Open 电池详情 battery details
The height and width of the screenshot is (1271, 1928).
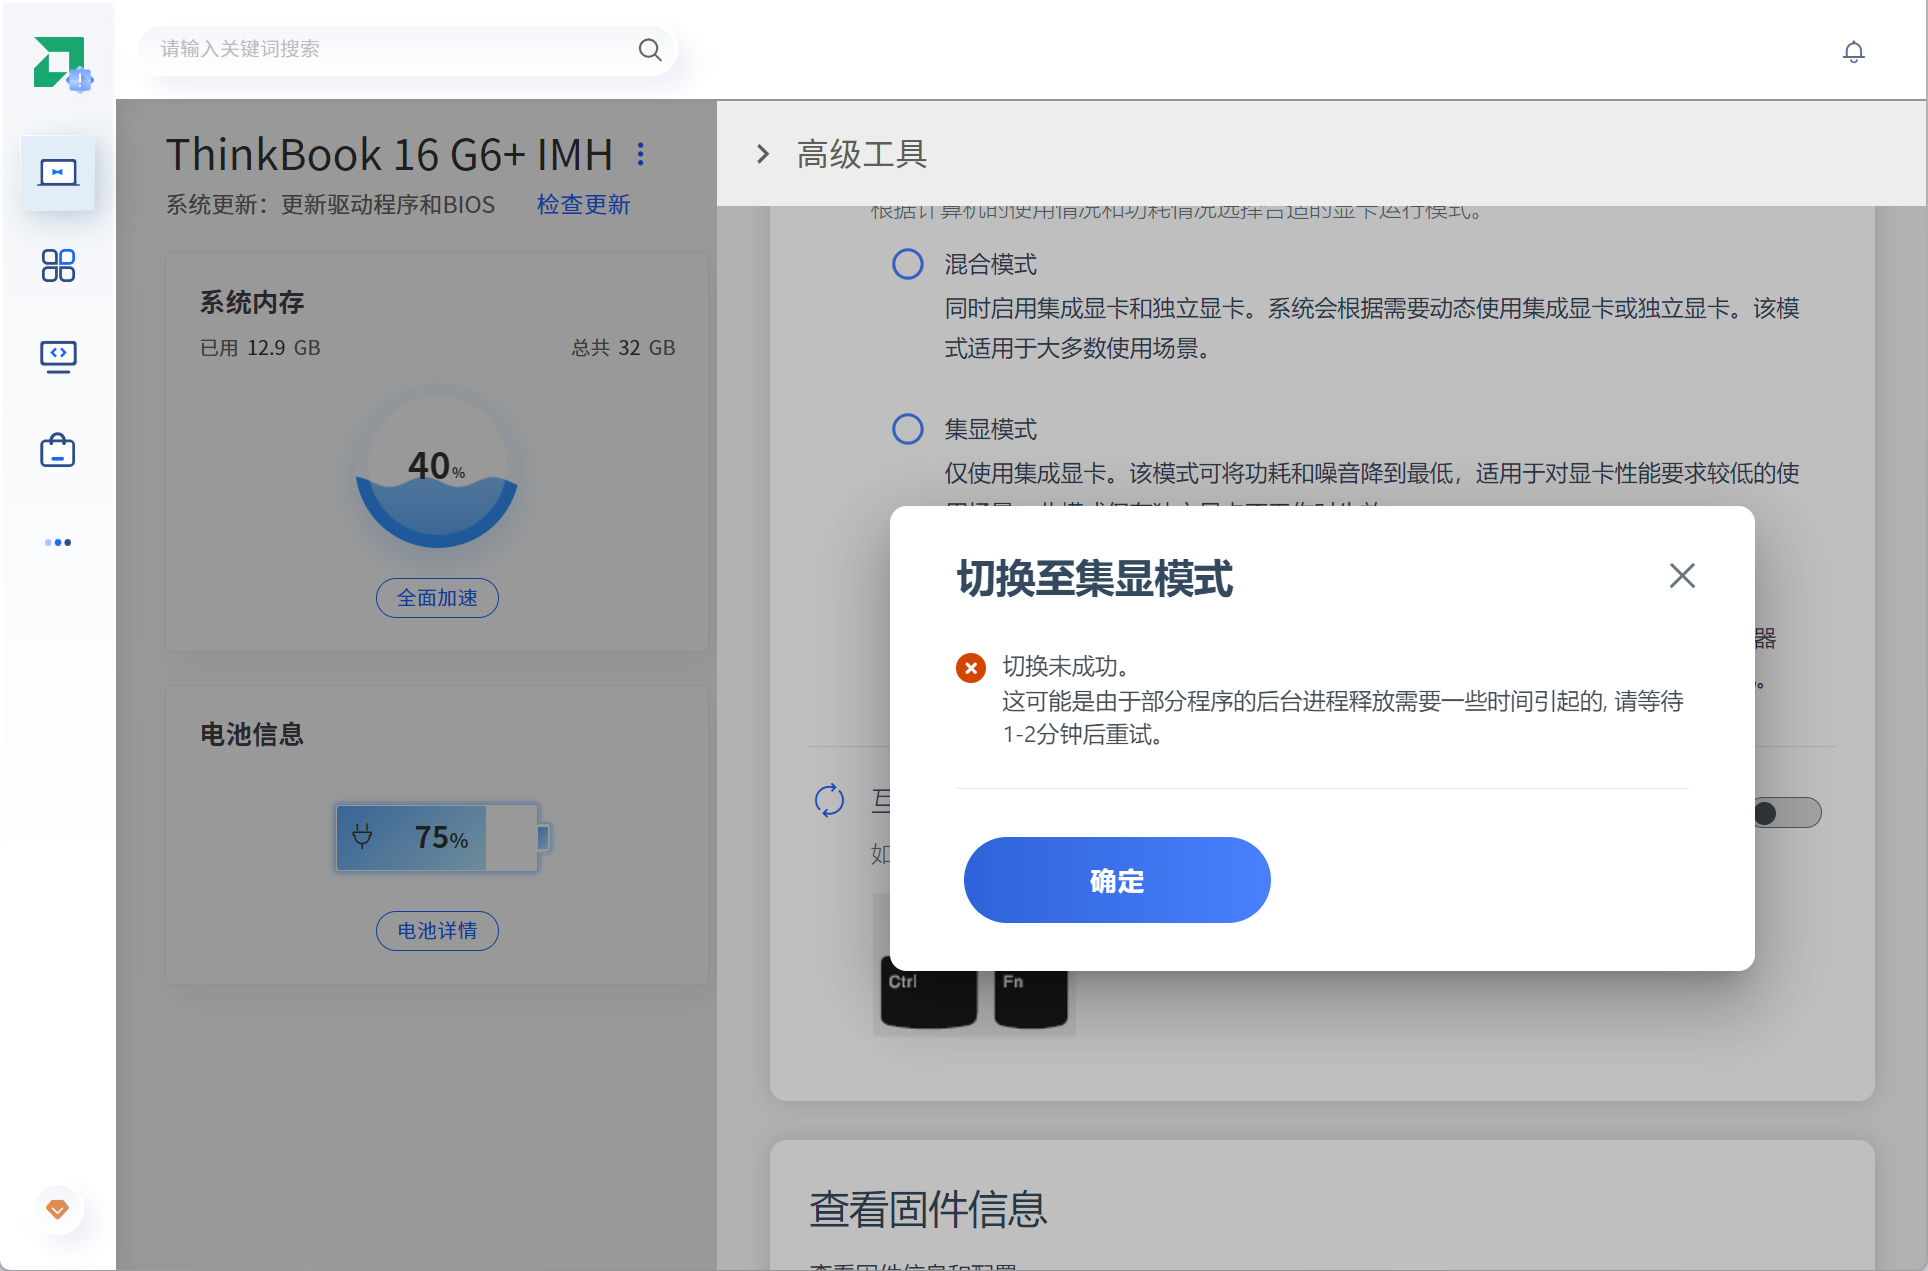click(437, 931)
